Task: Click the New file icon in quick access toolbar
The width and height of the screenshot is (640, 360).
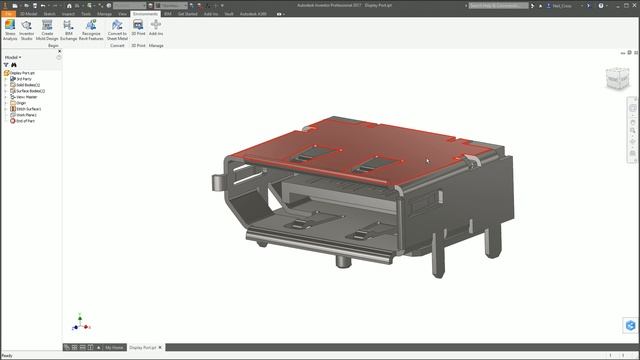Action: coord(15,6)
